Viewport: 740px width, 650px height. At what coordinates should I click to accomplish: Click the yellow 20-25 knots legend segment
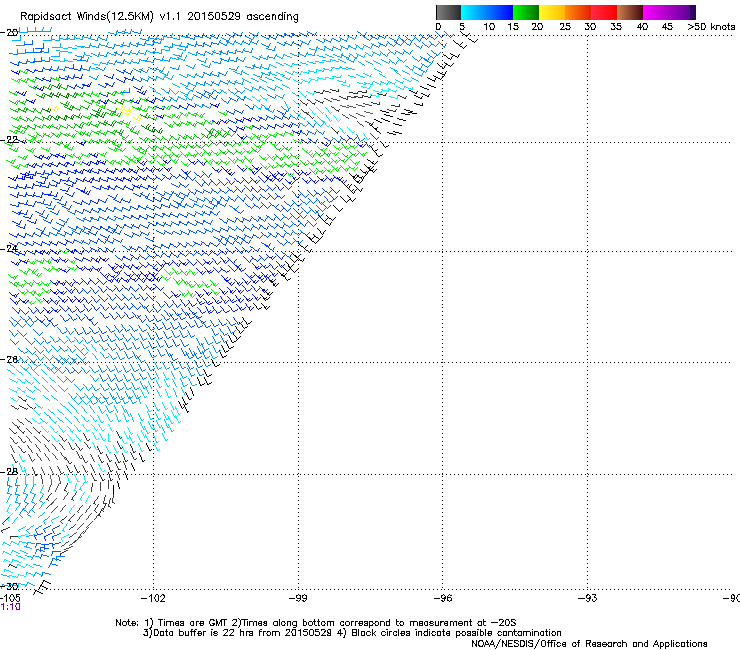click(552, 12)
